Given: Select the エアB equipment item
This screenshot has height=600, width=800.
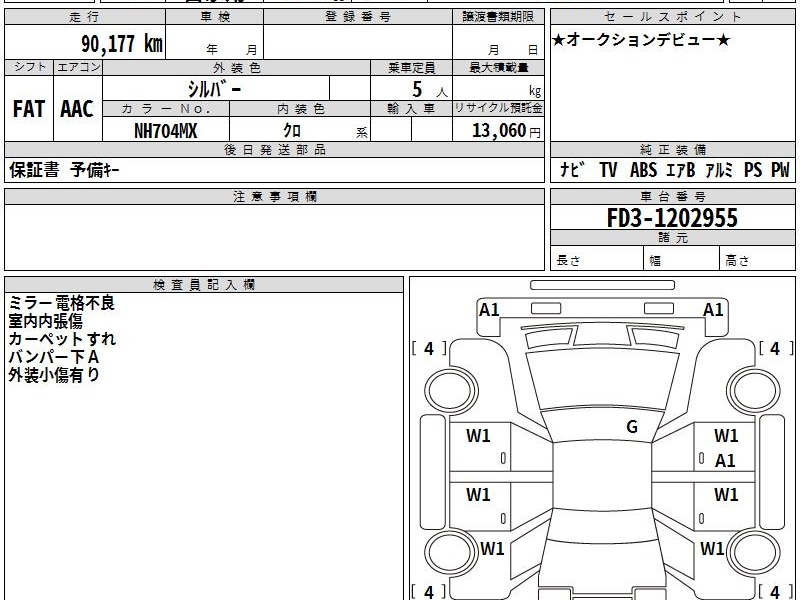Looking at the screenshot, I should tap(681, 170).
